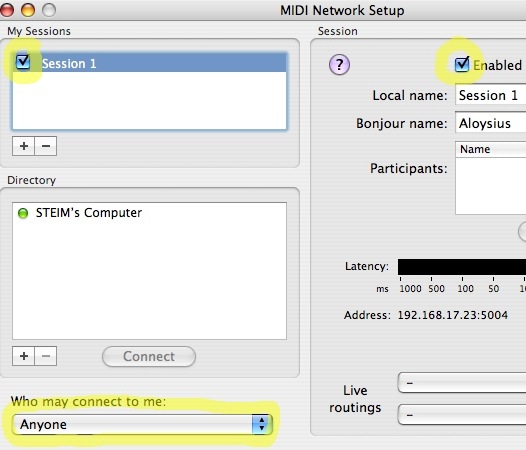
Task: Click the Connect button
Action: (x=149, y=356)
